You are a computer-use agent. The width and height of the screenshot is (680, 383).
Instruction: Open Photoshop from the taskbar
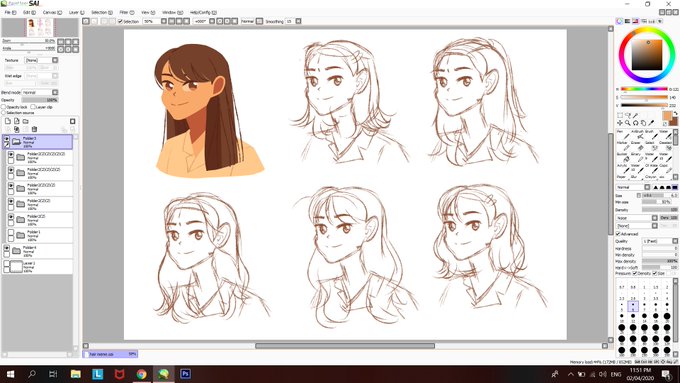(185, 374)
